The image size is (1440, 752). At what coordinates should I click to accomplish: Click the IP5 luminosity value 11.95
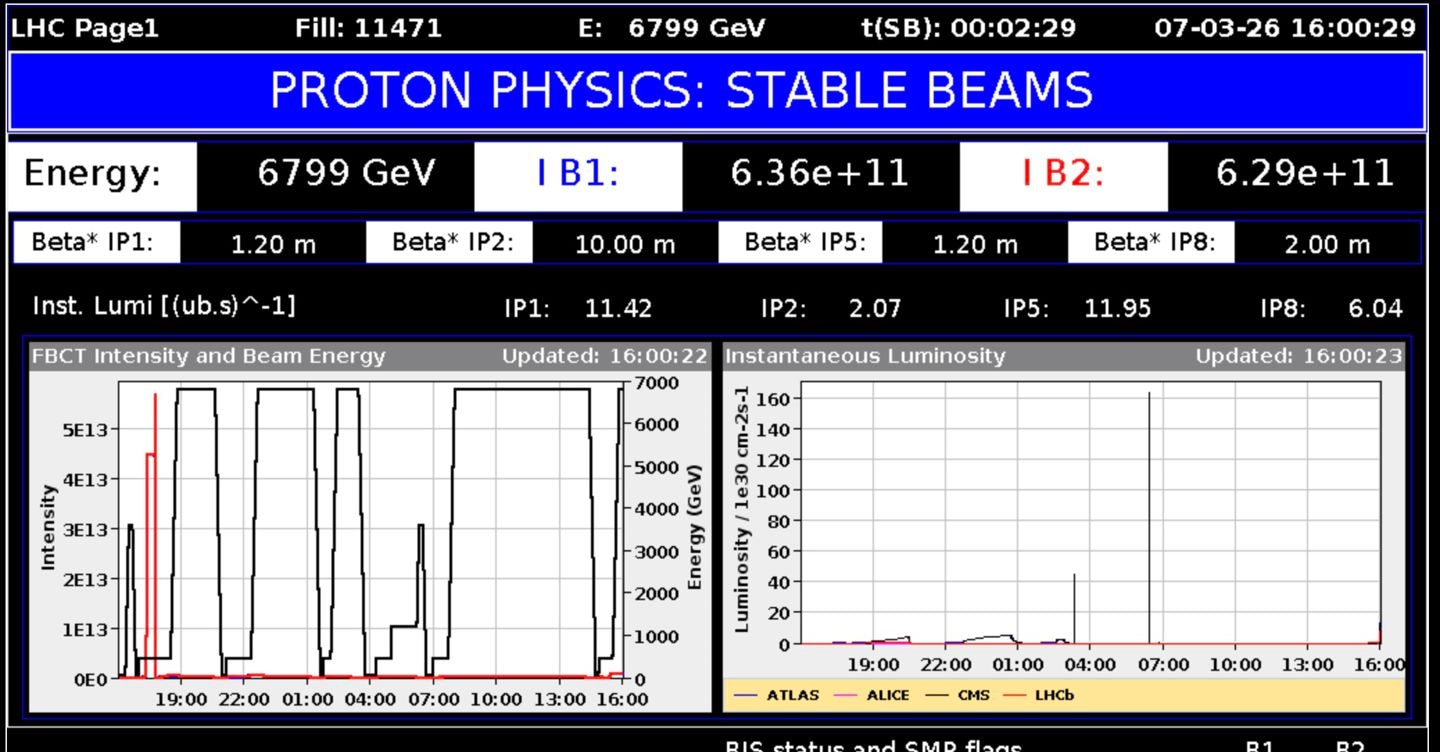point(1117,309)
